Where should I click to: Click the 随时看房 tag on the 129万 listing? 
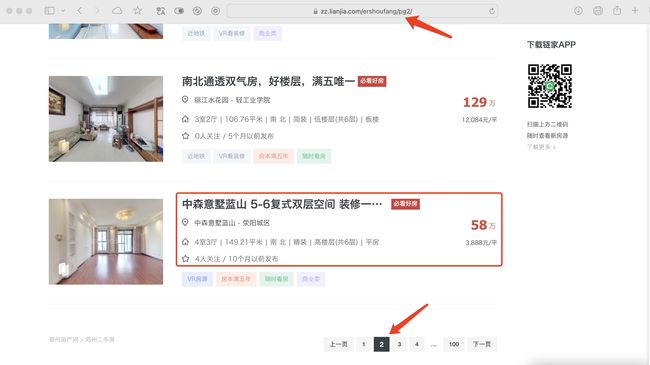tap(314, 156)
